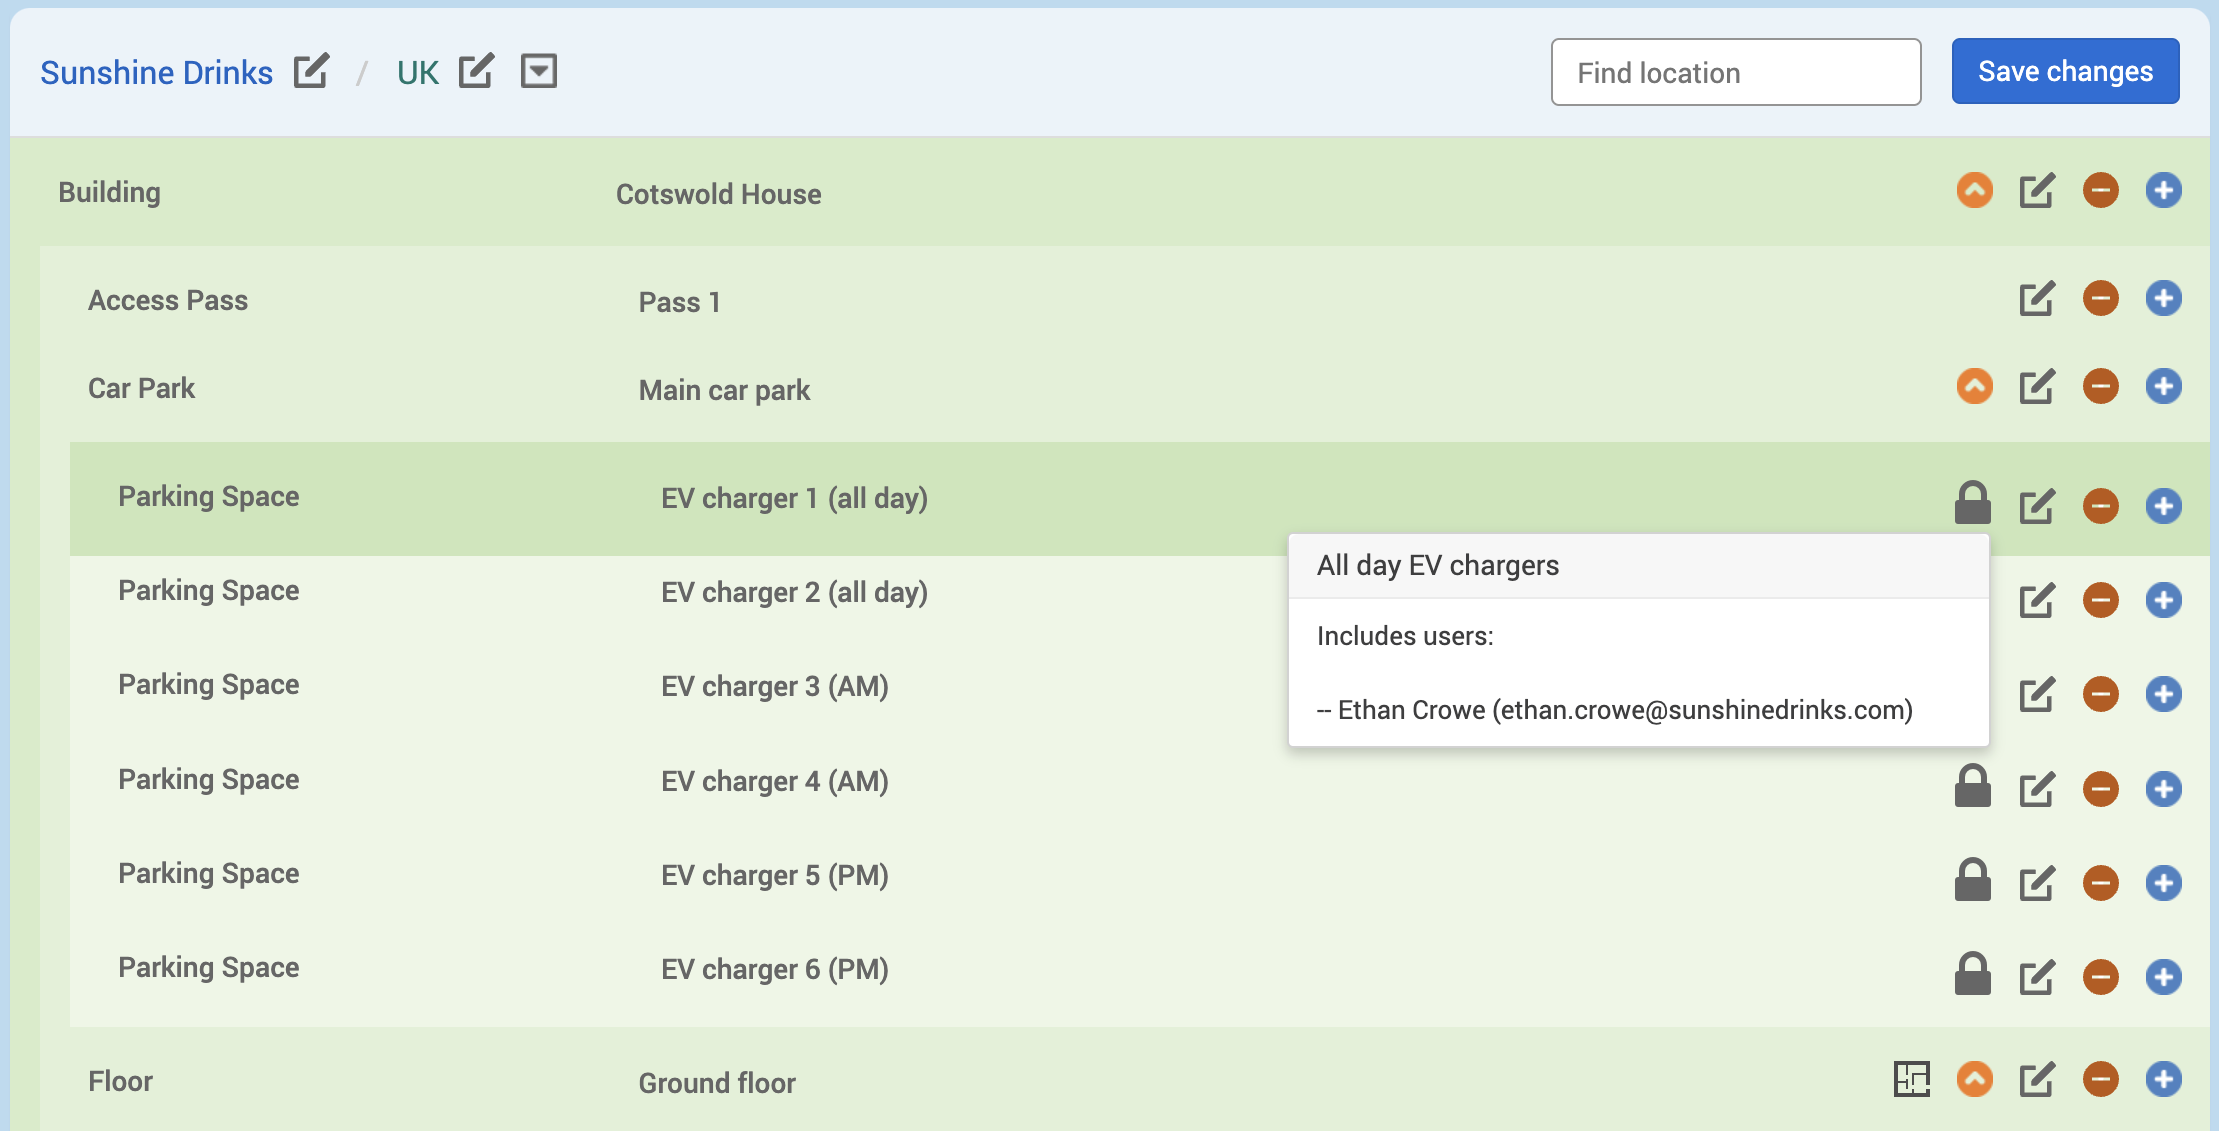This screenshot has width=2219, height=1131.
Task: Collapse the Ground floor row
Action: pyautogui.click(x=1974, y=1079)
